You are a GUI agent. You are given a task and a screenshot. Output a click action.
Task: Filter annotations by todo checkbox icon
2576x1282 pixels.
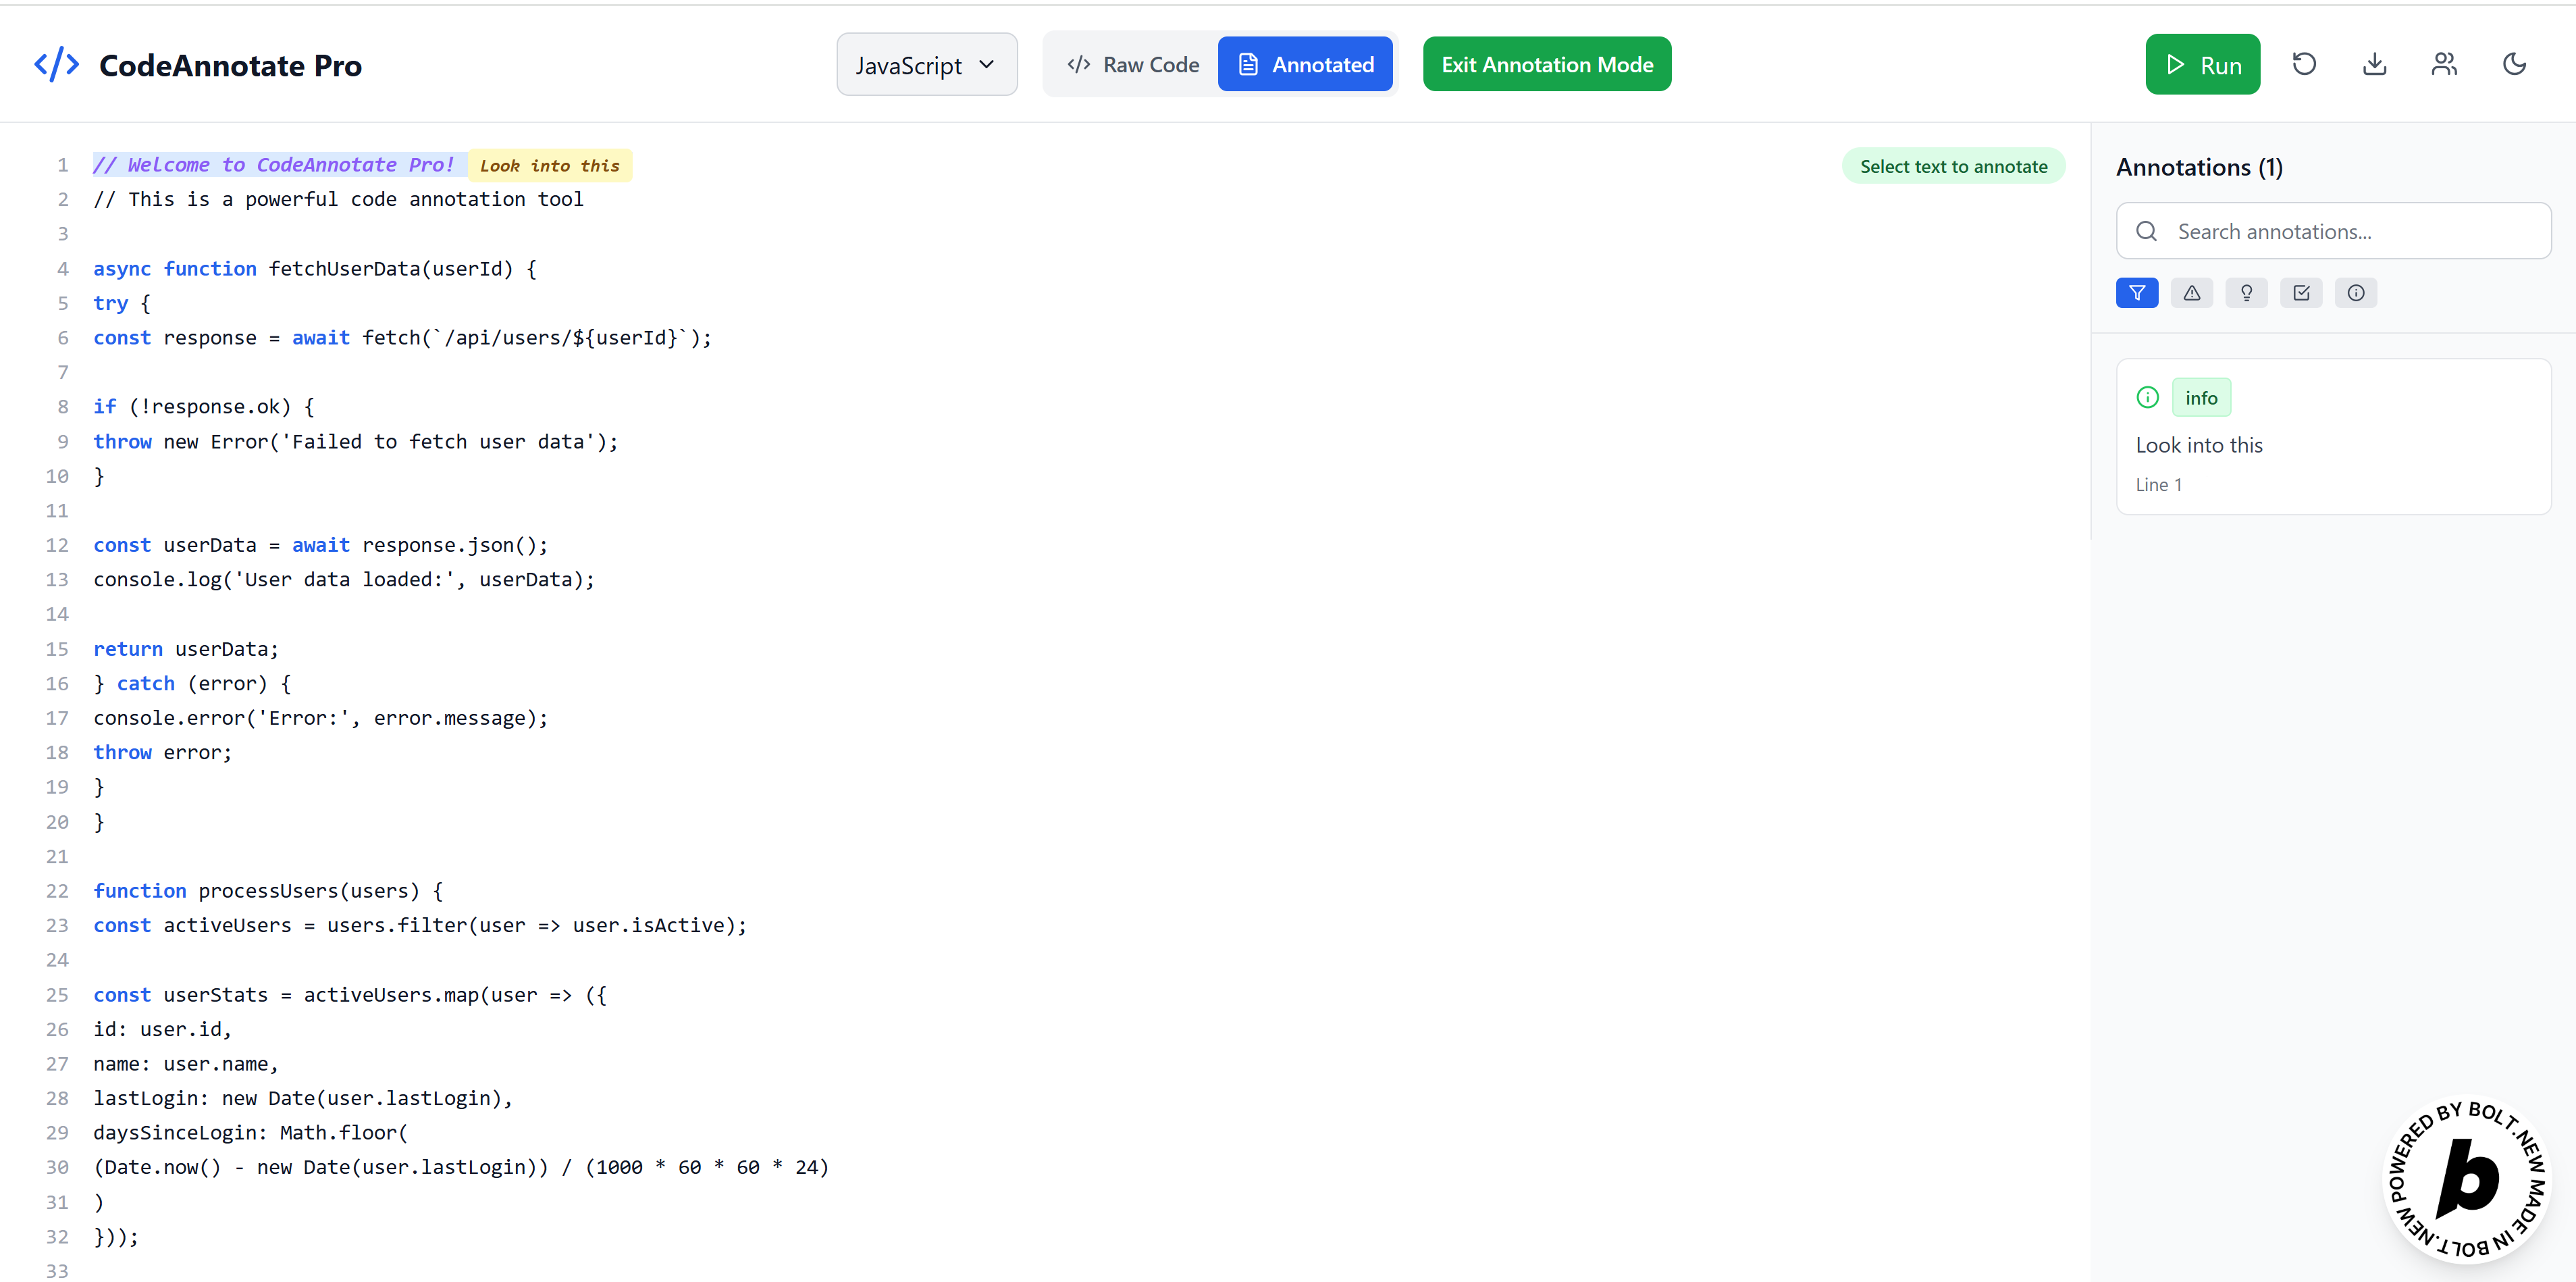(x=2301, y=293)
